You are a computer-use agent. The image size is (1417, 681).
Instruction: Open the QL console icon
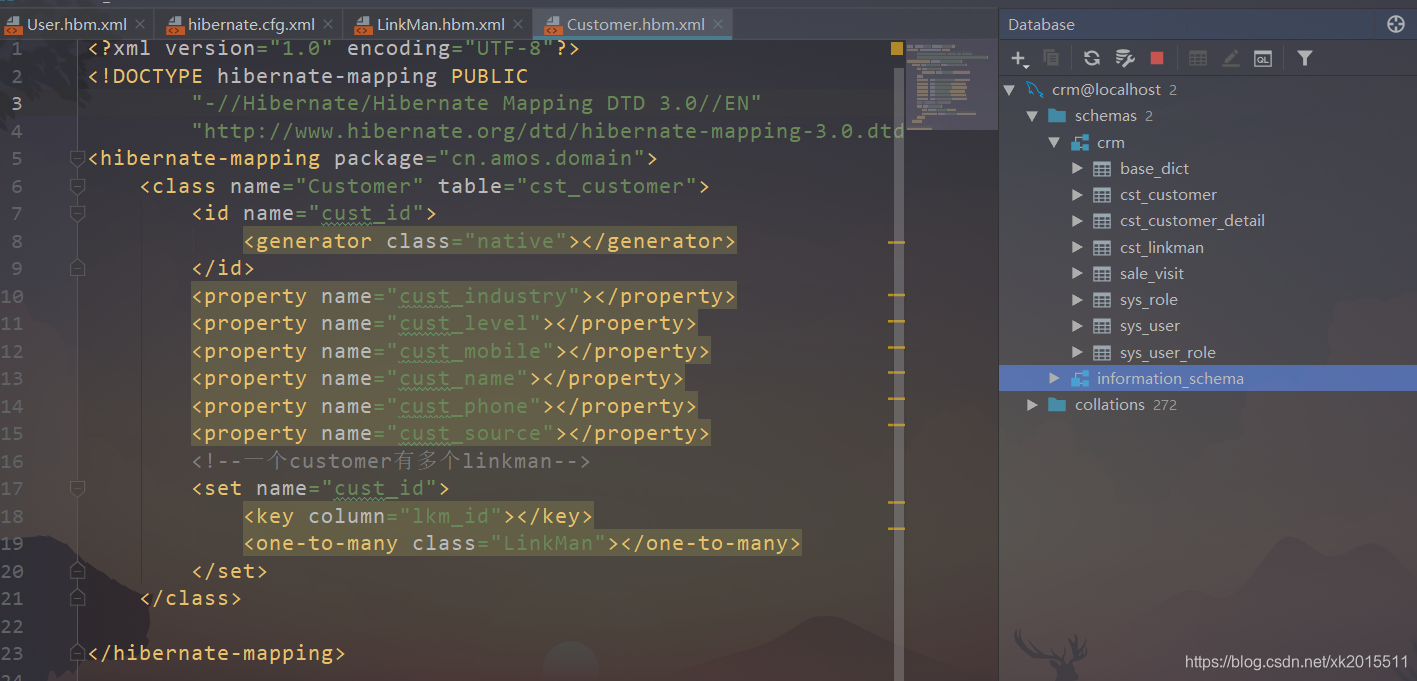pyautogui.click(x=1263, y=58)
